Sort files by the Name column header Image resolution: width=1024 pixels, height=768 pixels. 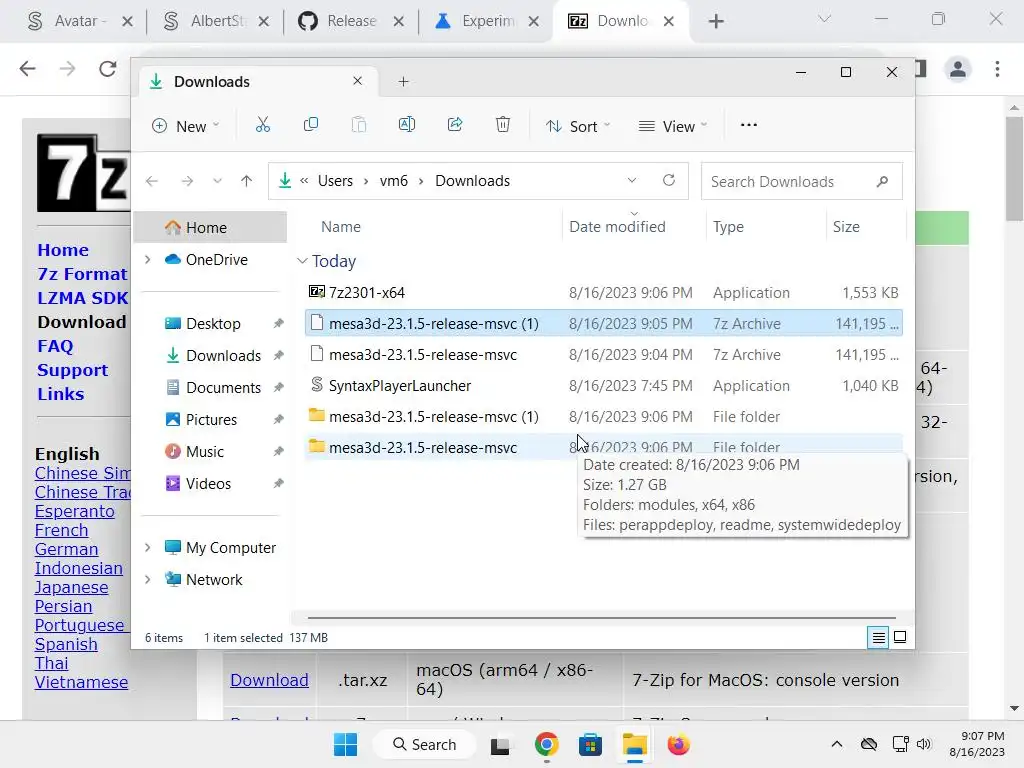(341, 227)
